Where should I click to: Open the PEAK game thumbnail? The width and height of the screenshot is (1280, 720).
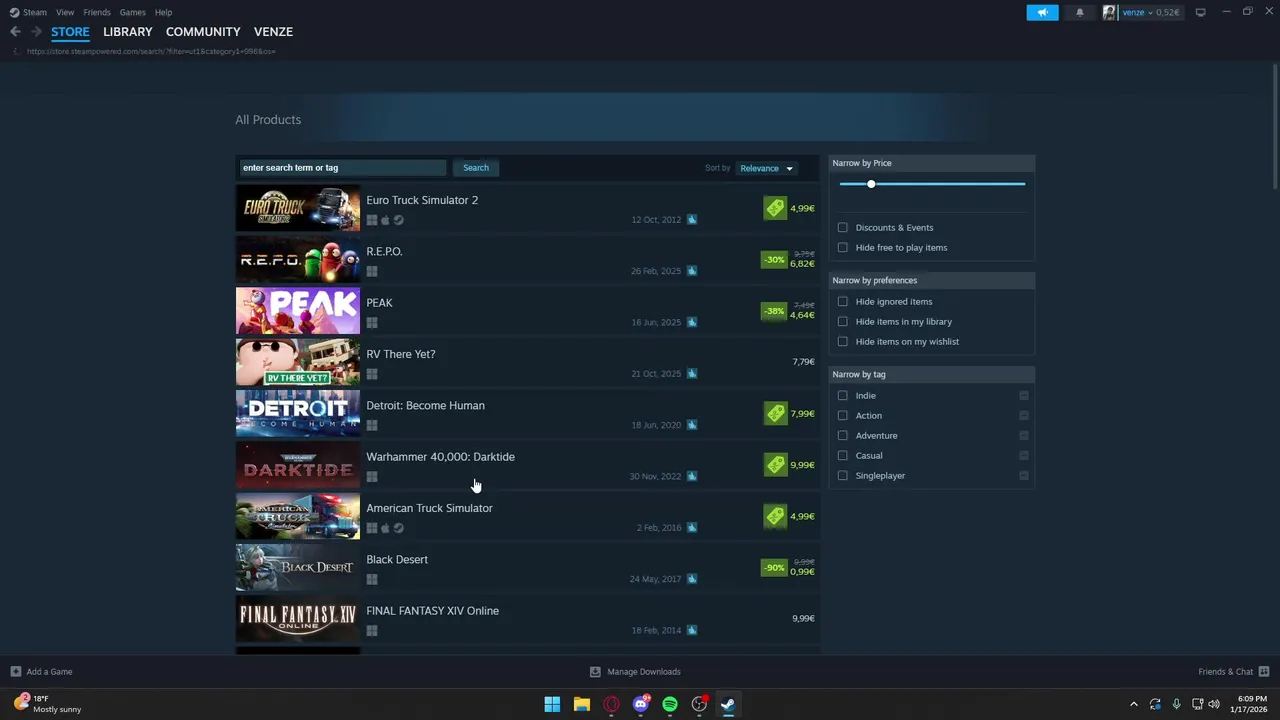click(298, 311)
